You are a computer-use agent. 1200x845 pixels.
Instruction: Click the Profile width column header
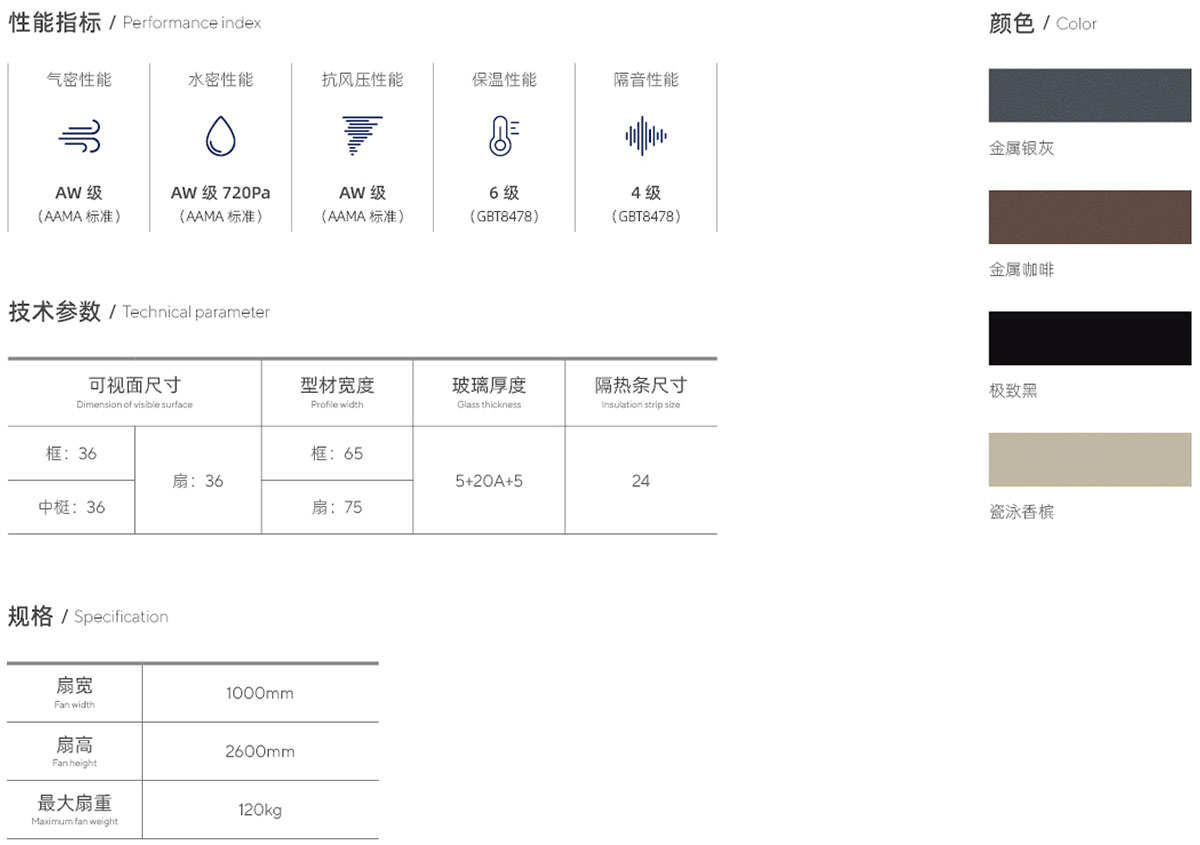[x=337, y=391]
